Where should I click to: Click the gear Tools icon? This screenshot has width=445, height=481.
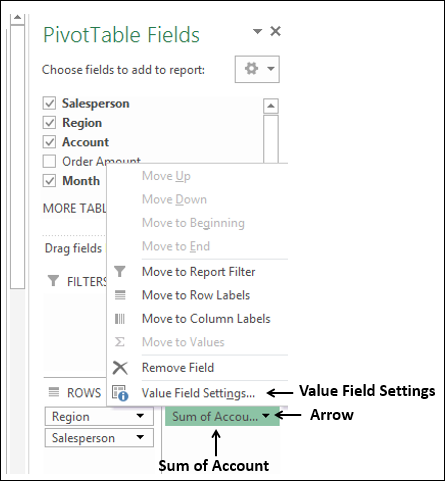point(251,69)
